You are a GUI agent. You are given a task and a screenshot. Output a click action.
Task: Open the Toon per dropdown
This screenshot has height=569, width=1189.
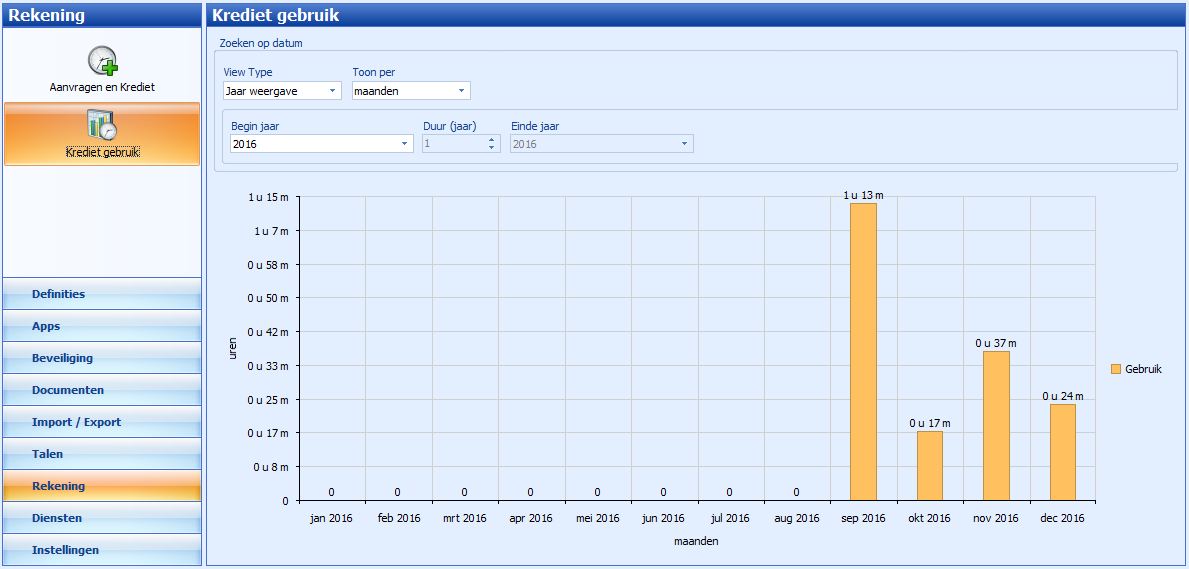(412, 91)
